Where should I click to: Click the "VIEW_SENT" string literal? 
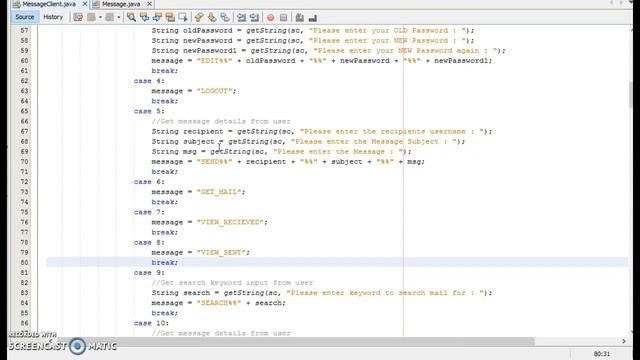tap(221, 252)
